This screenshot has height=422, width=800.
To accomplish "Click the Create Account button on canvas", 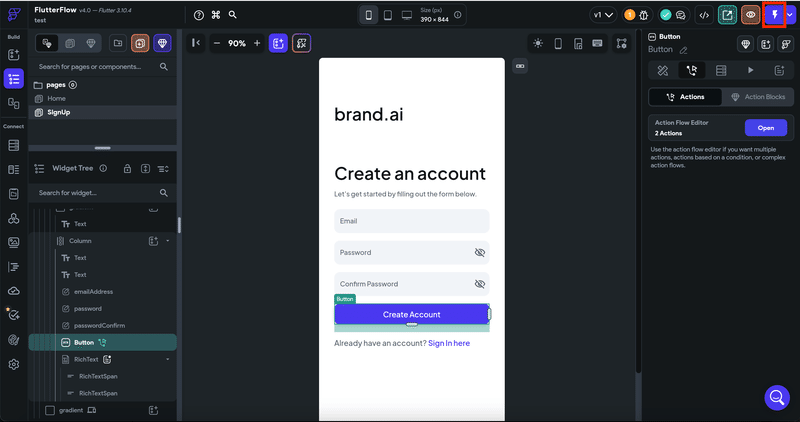I will [412, 314].
